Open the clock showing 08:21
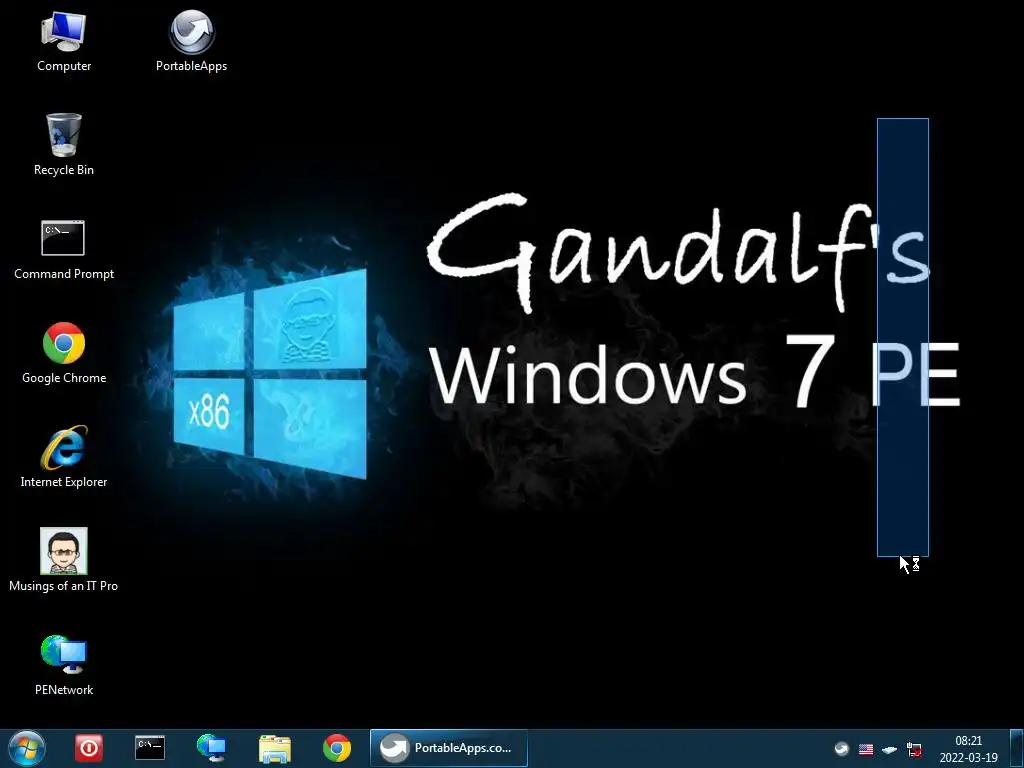 (968, 749)
